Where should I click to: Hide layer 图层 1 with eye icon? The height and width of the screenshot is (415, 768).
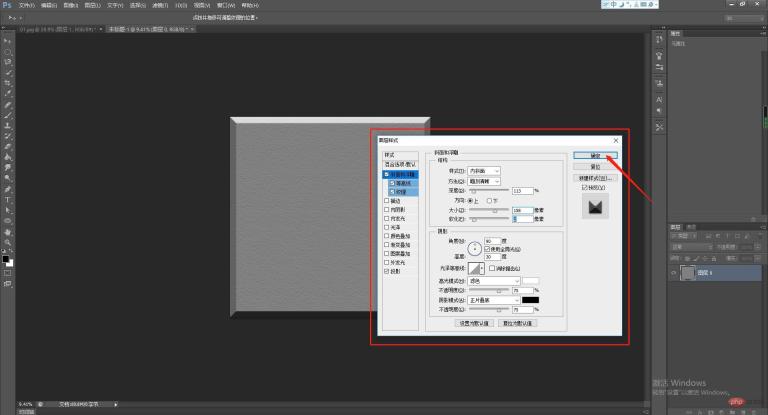(x=672, y=272)
